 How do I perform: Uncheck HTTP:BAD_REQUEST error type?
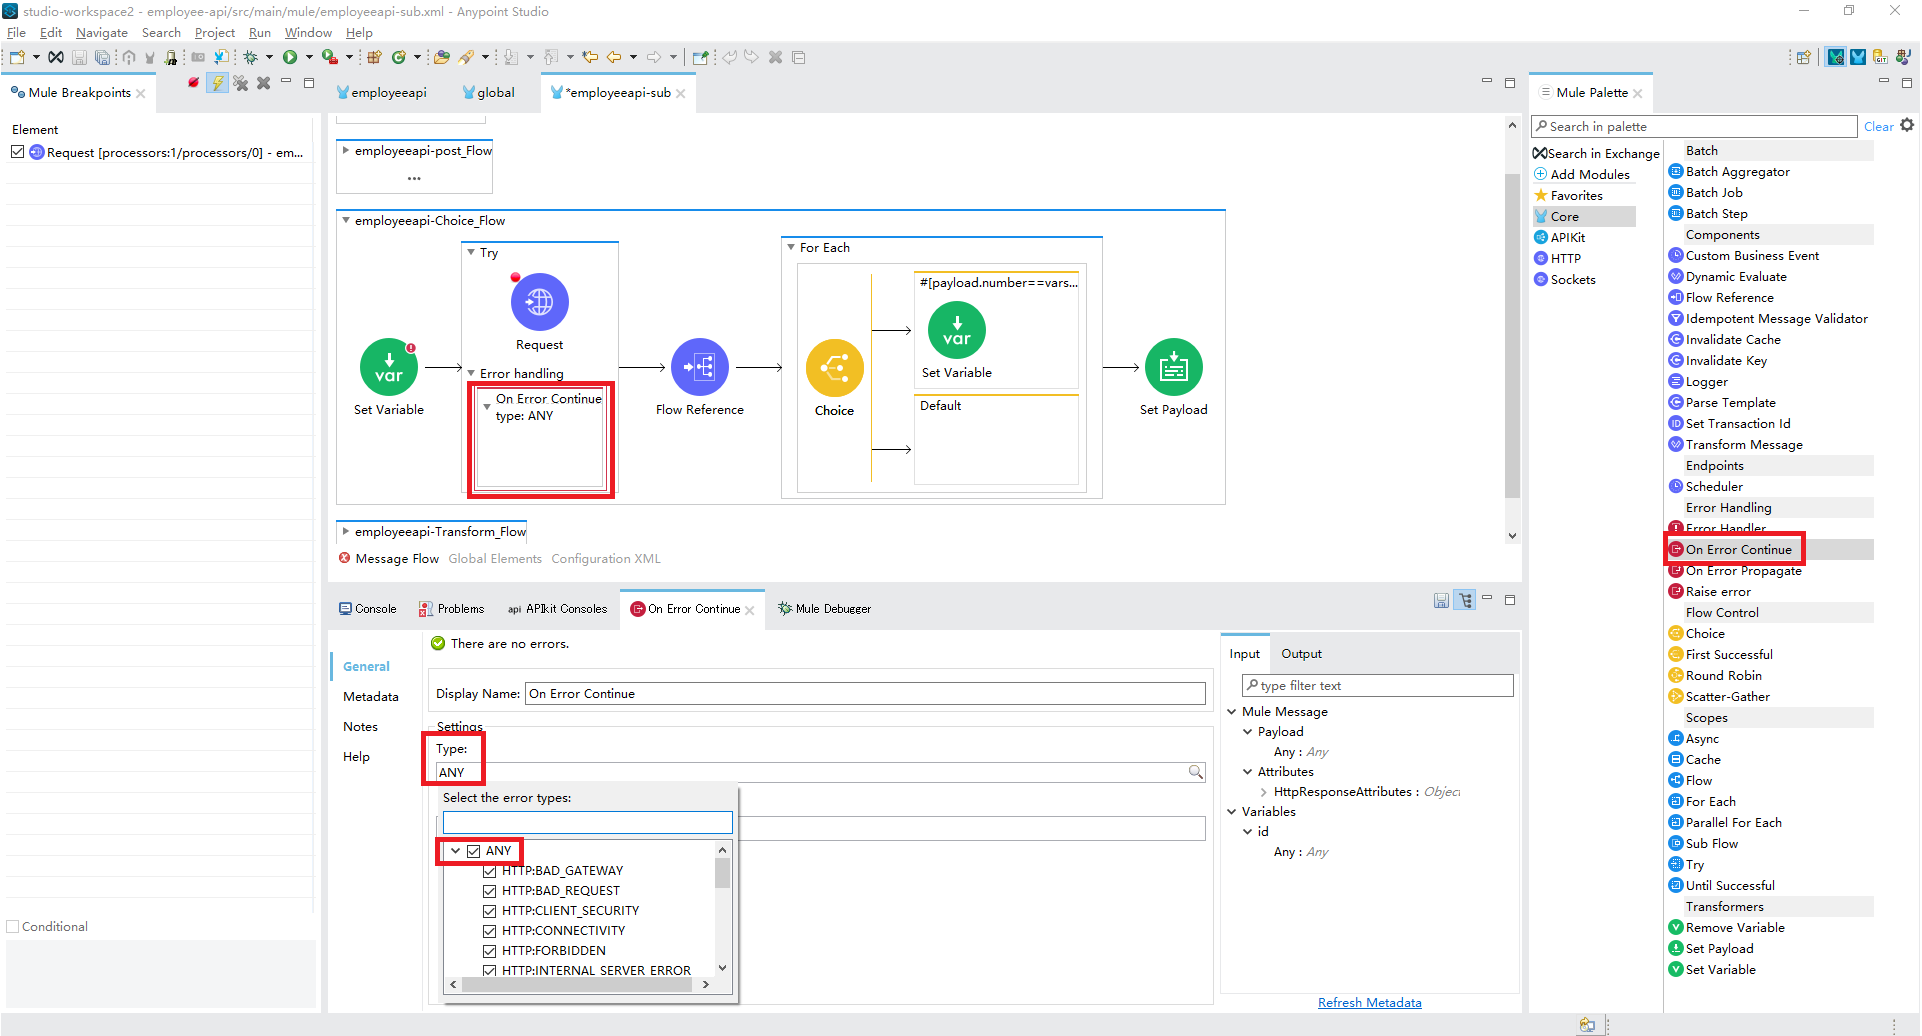coord(490,891)
